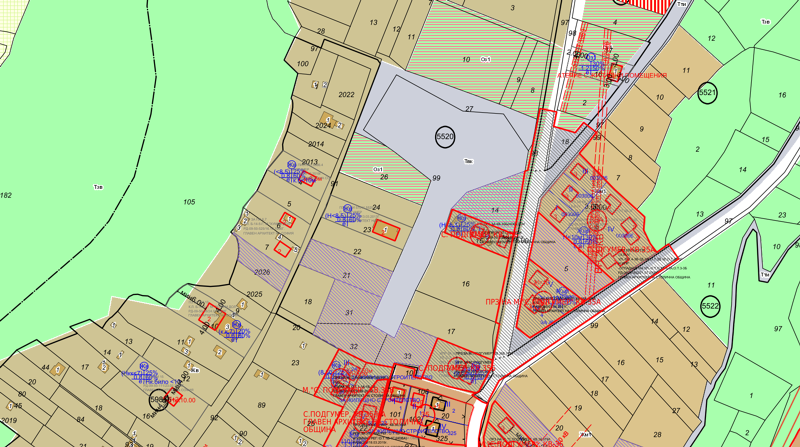Click the red building outline in parcel 23
Viewport: 800px width, 447px height.
pos(387,232)
